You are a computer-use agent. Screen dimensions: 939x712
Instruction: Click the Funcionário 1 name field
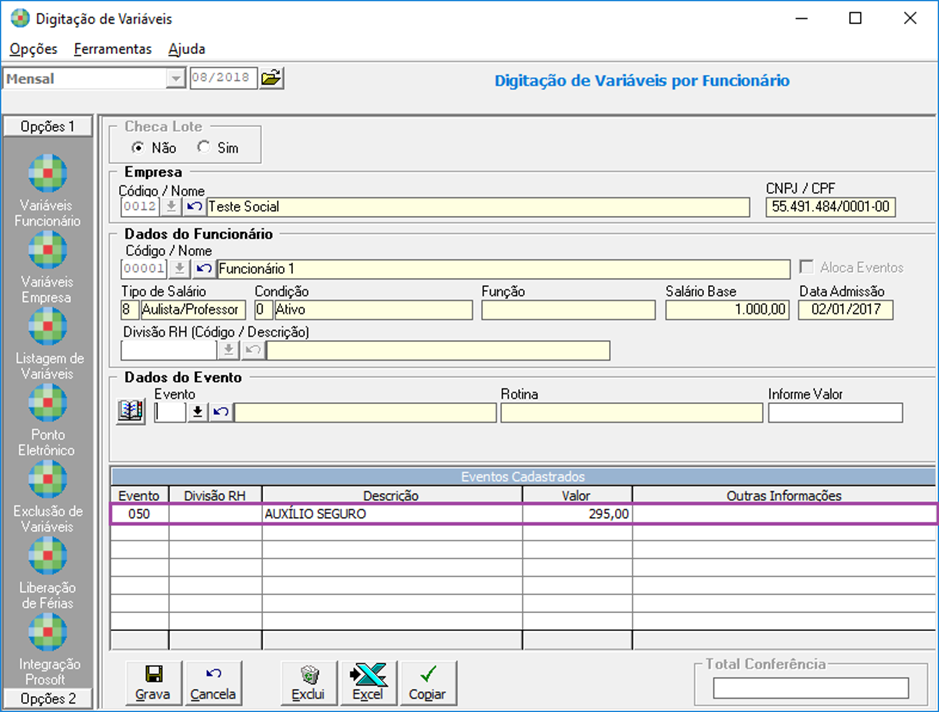pos(503,269)
